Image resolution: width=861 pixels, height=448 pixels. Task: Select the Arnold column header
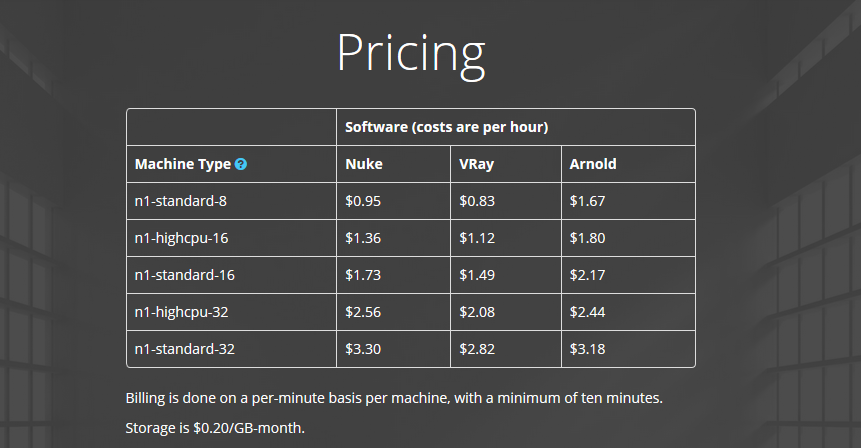[x=592, y=164]
